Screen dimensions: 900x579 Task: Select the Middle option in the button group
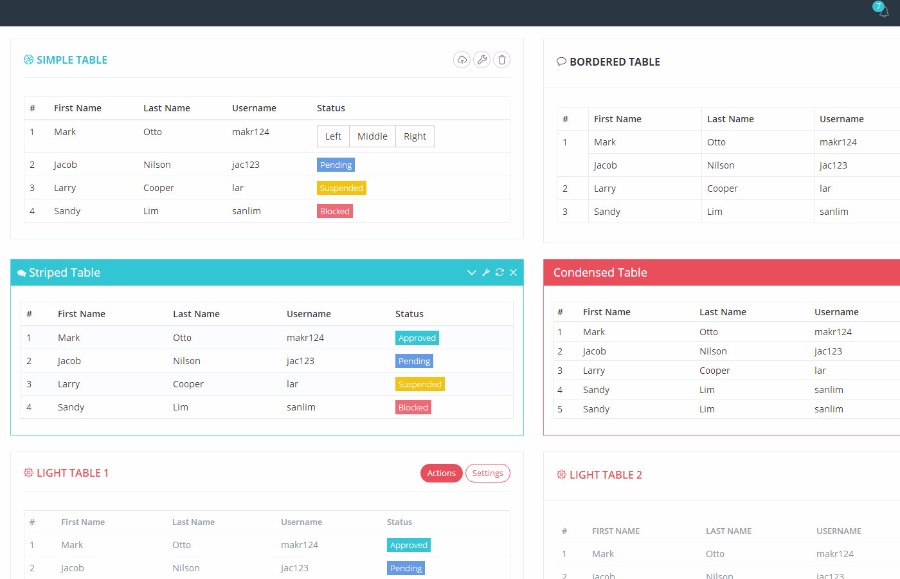(374, 136)
